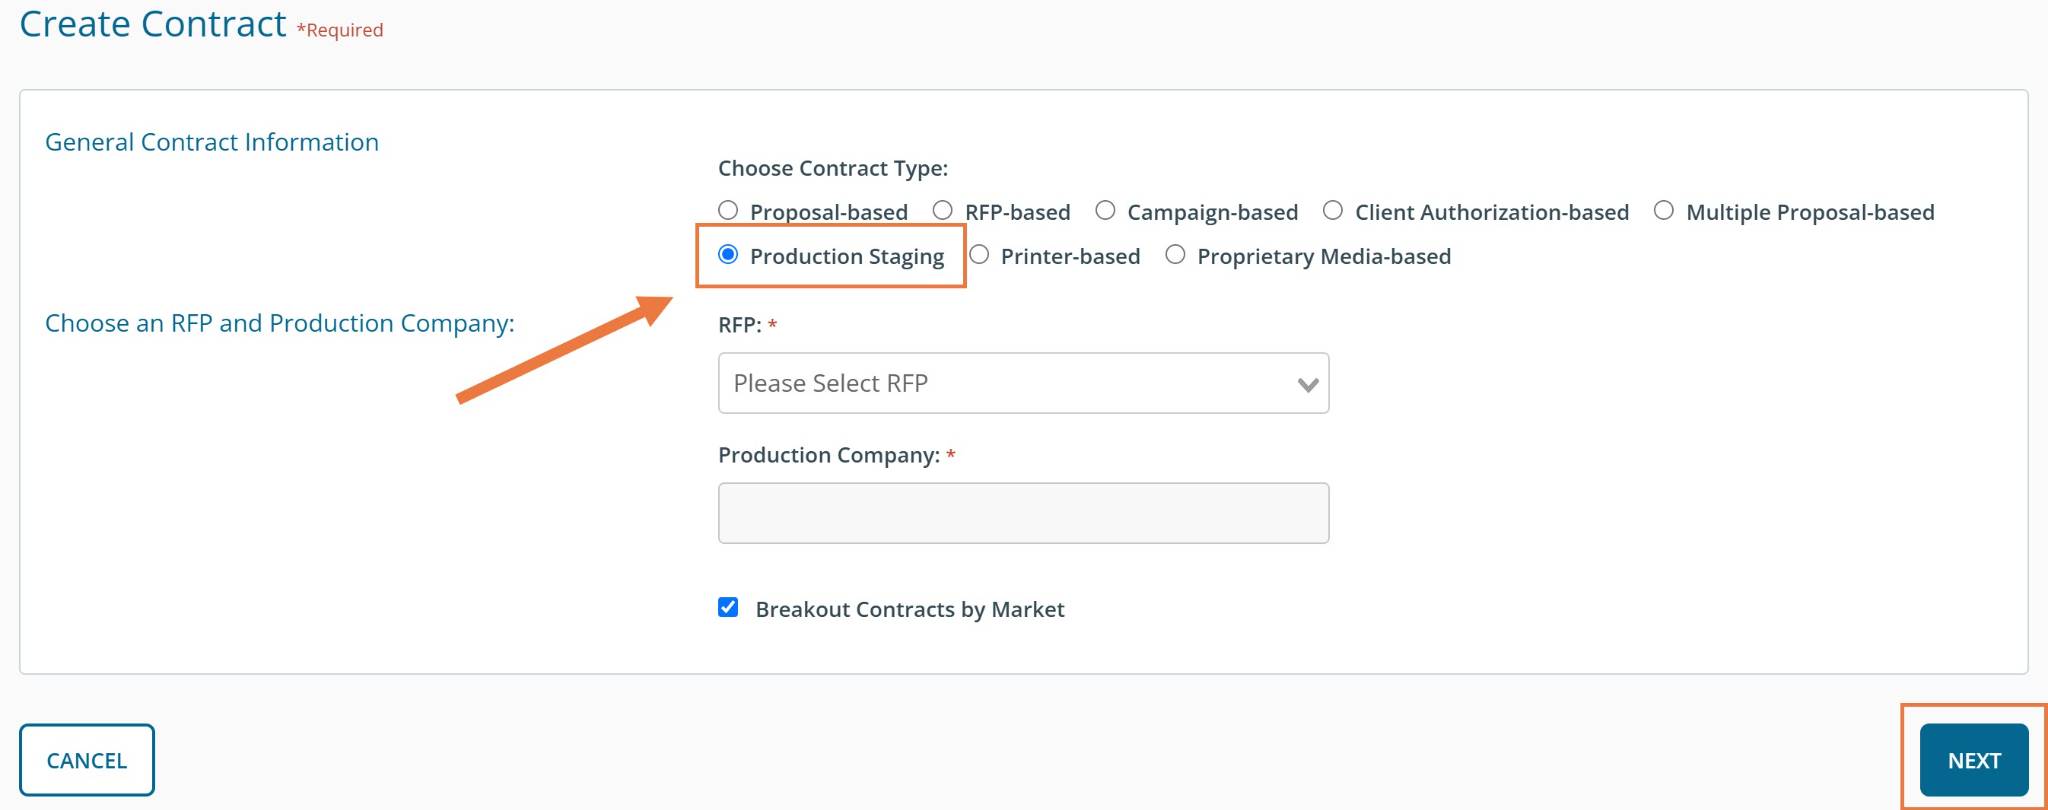Click the Choose Contract Type label

click(832, 168)
